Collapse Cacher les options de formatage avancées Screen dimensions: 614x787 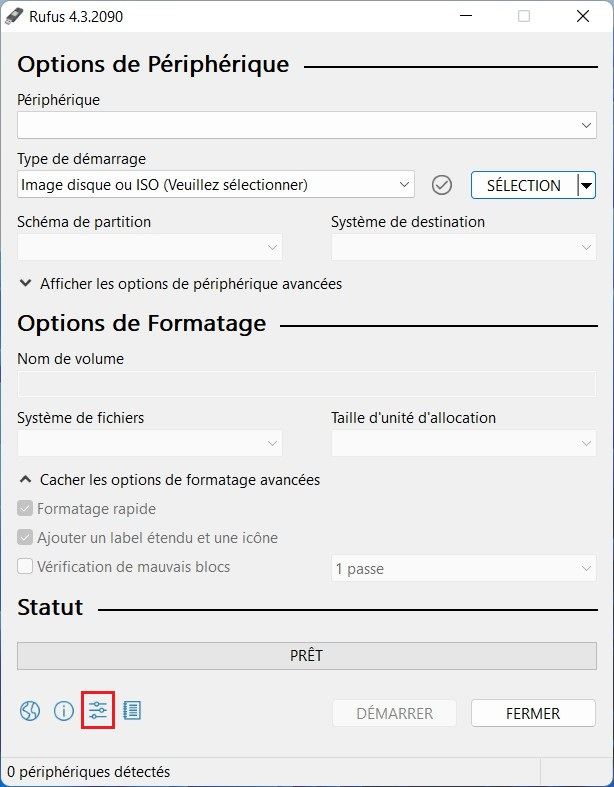pos(169,480)
